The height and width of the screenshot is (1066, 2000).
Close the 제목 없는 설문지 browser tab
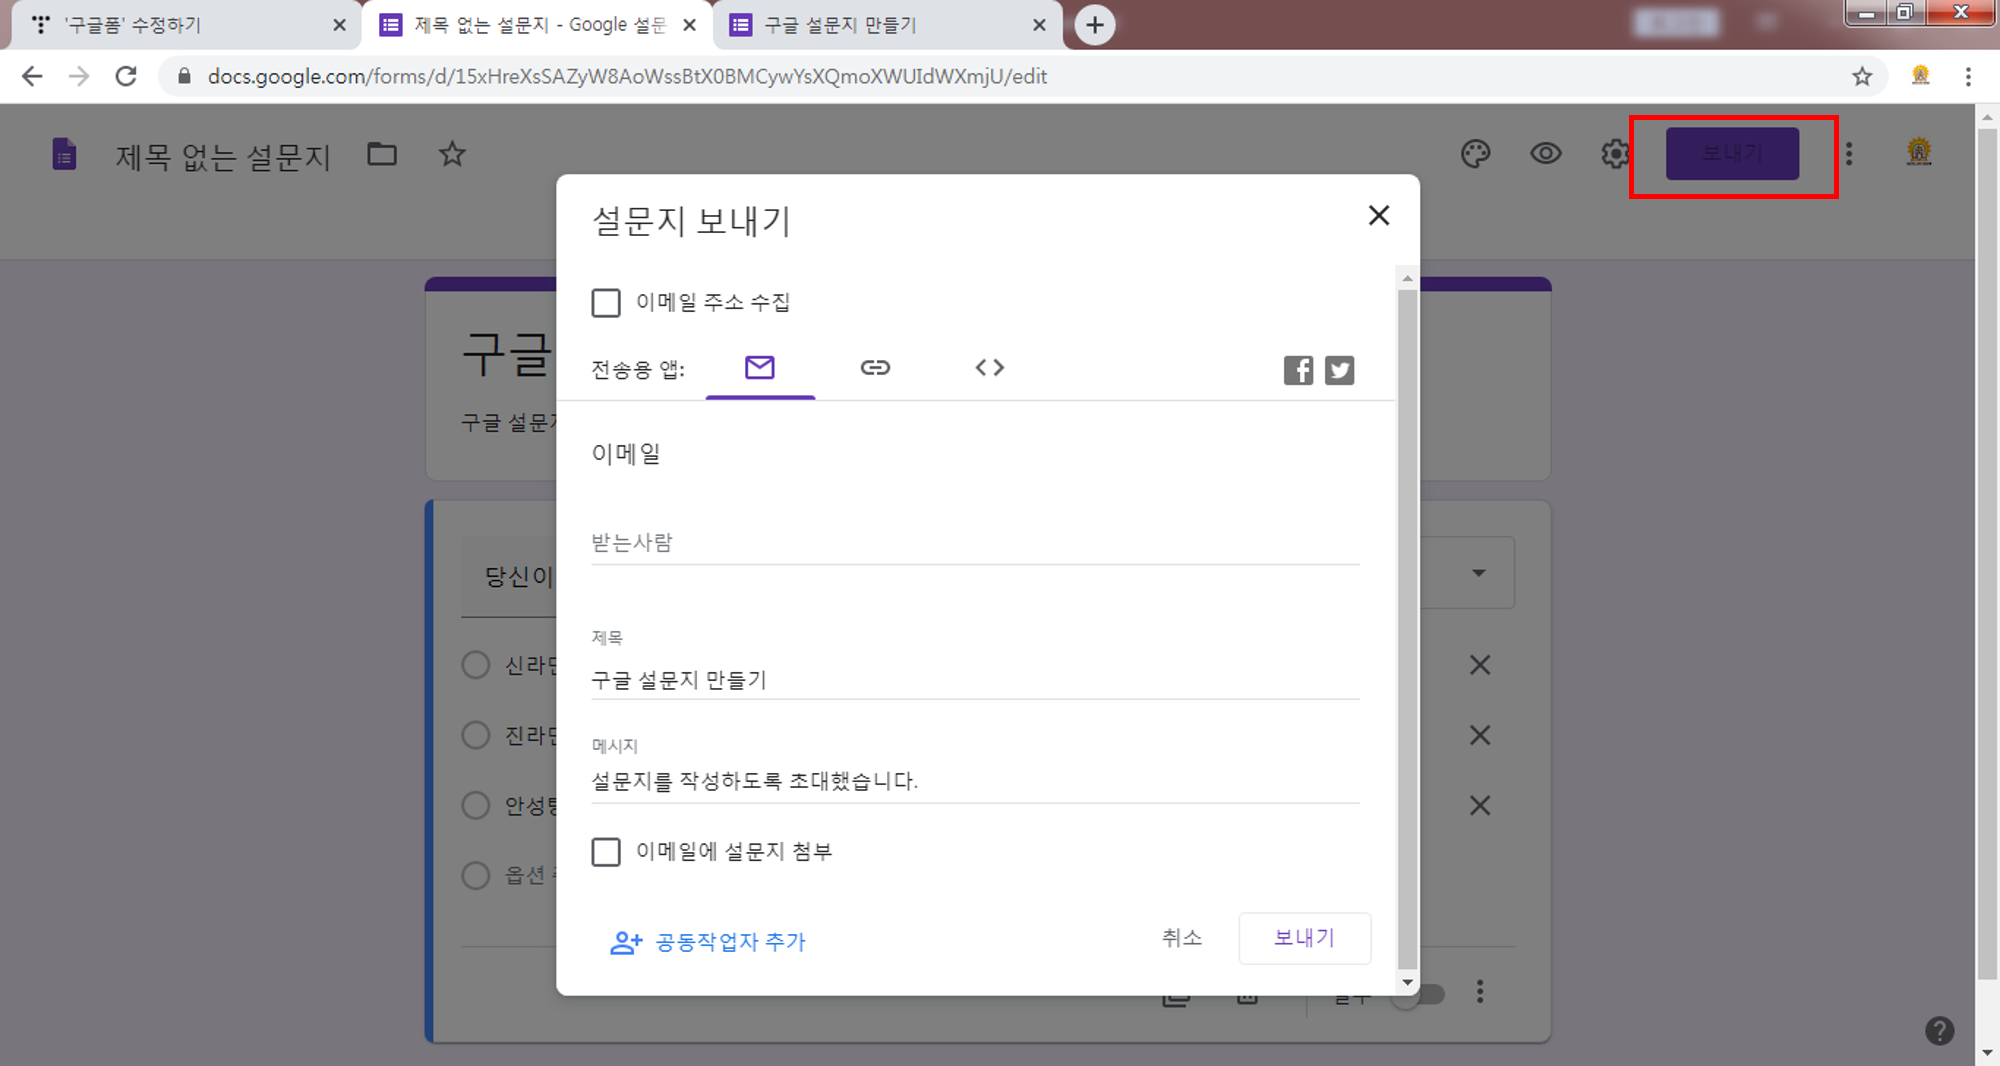point(689,25)
